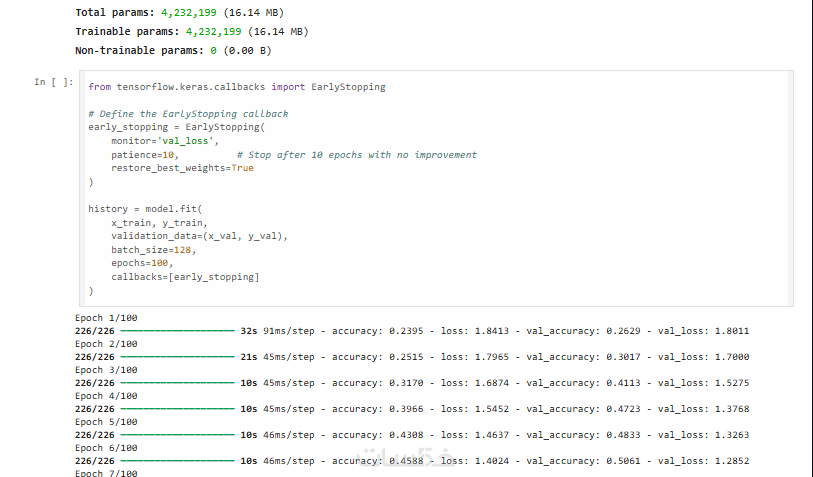Place cursor on the EarlyStopping import line
Image resolution: width=813 pixels, height=477 pixels.
[x=236, y=87]
